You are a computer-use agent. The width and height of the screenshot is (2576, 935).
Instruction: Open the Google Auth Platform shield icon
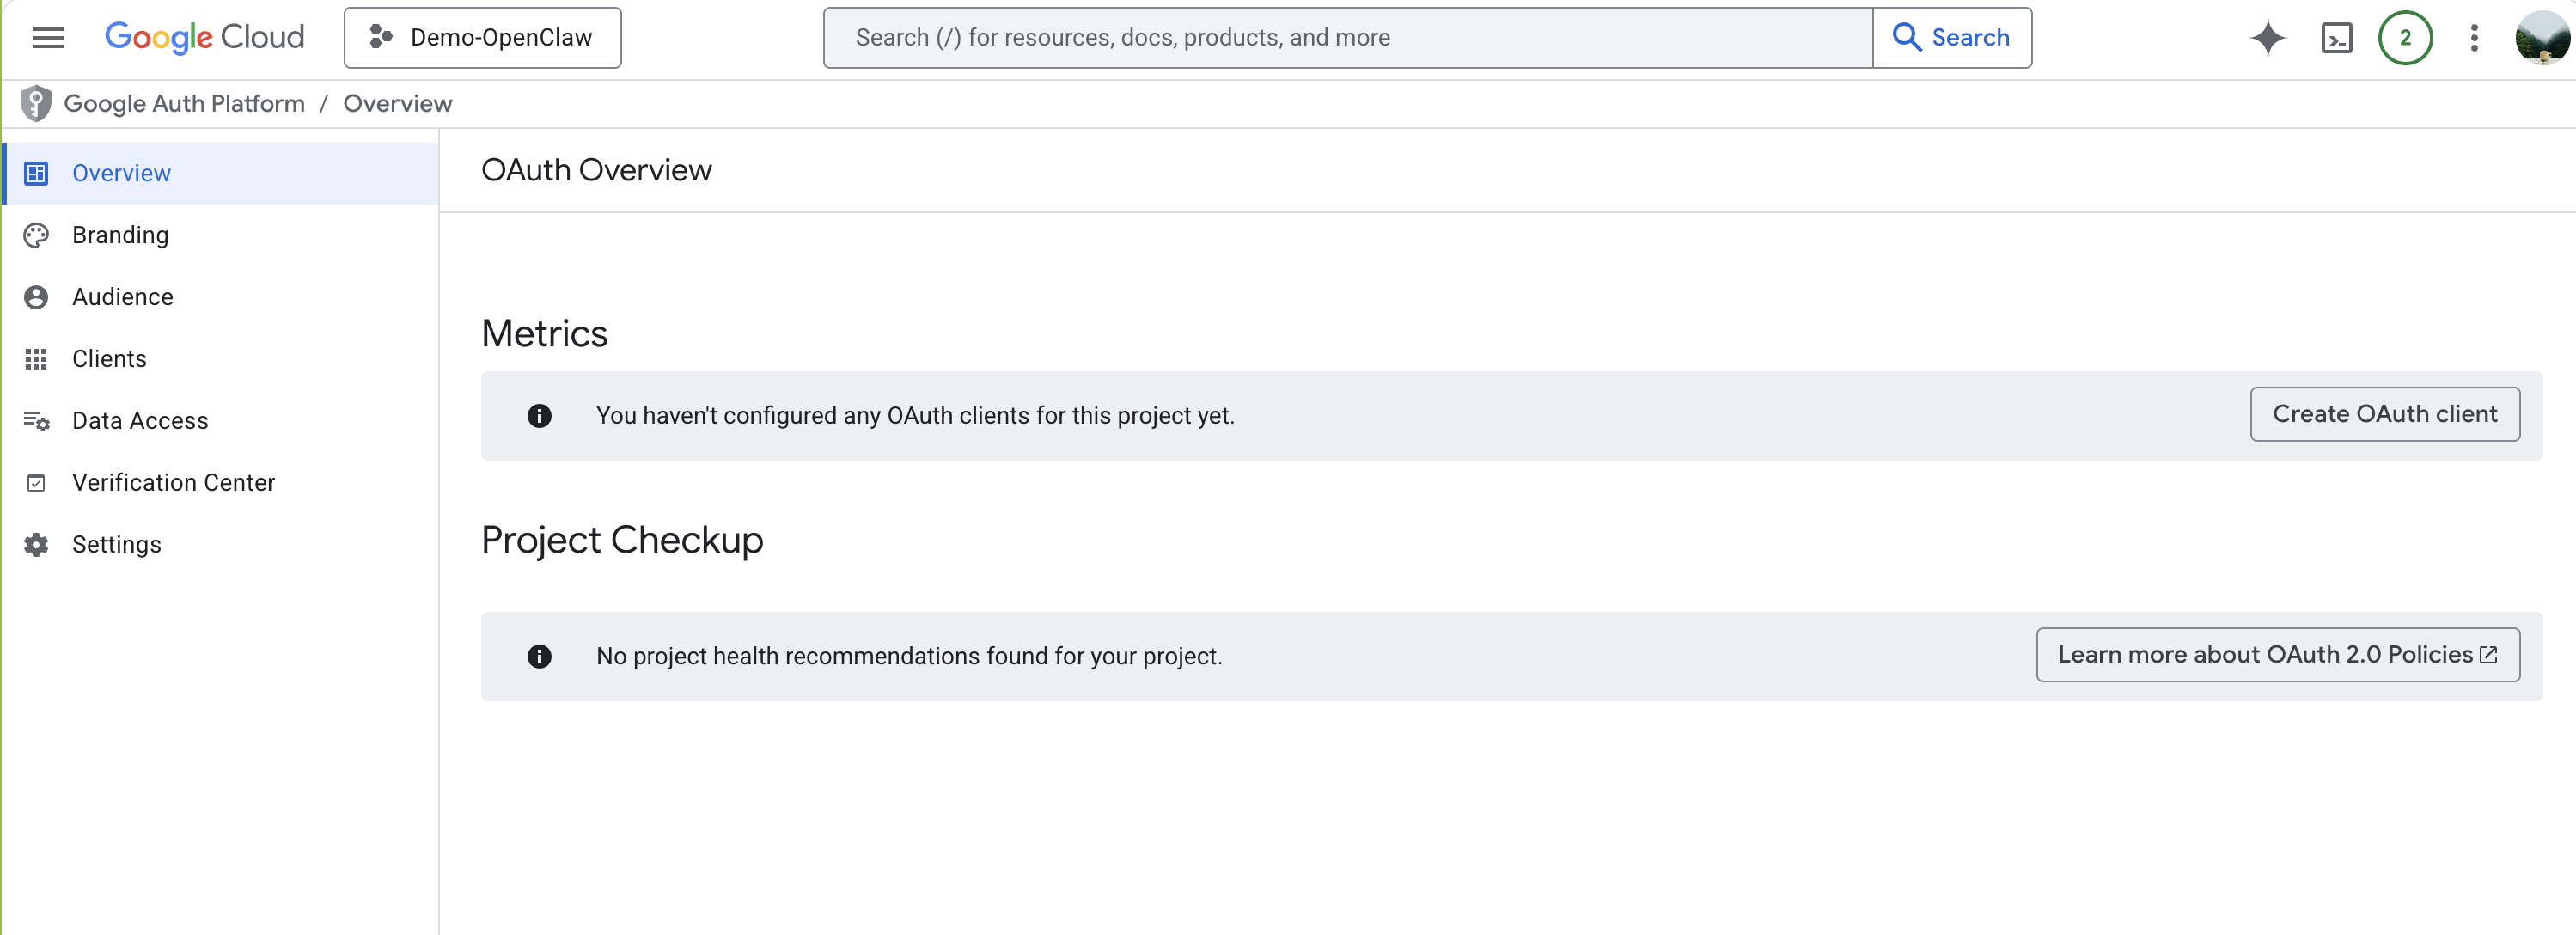tap(36, 102)
